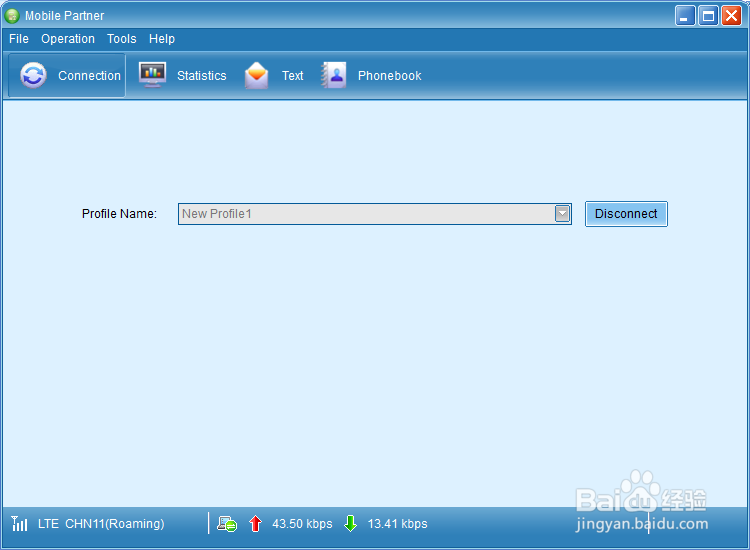Open the File menu
Screen dimensions: 750x550
pyautogui.click(x=19, y=39)
